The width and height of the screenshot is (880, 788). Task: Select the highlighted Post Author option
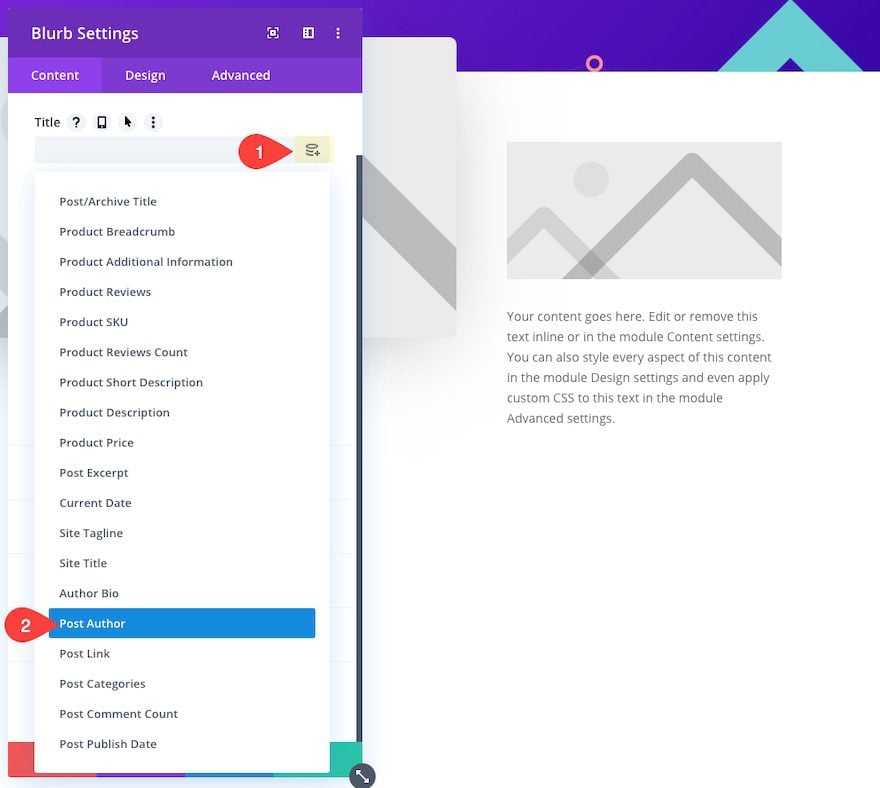tap(182, 623)
